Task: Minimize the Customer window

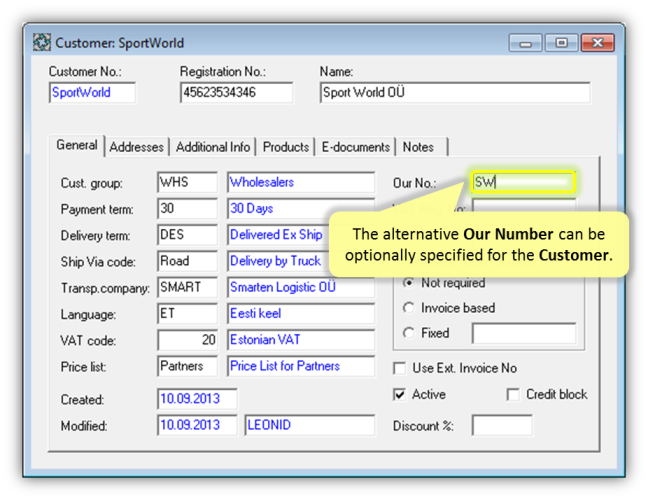Action: 525,43
